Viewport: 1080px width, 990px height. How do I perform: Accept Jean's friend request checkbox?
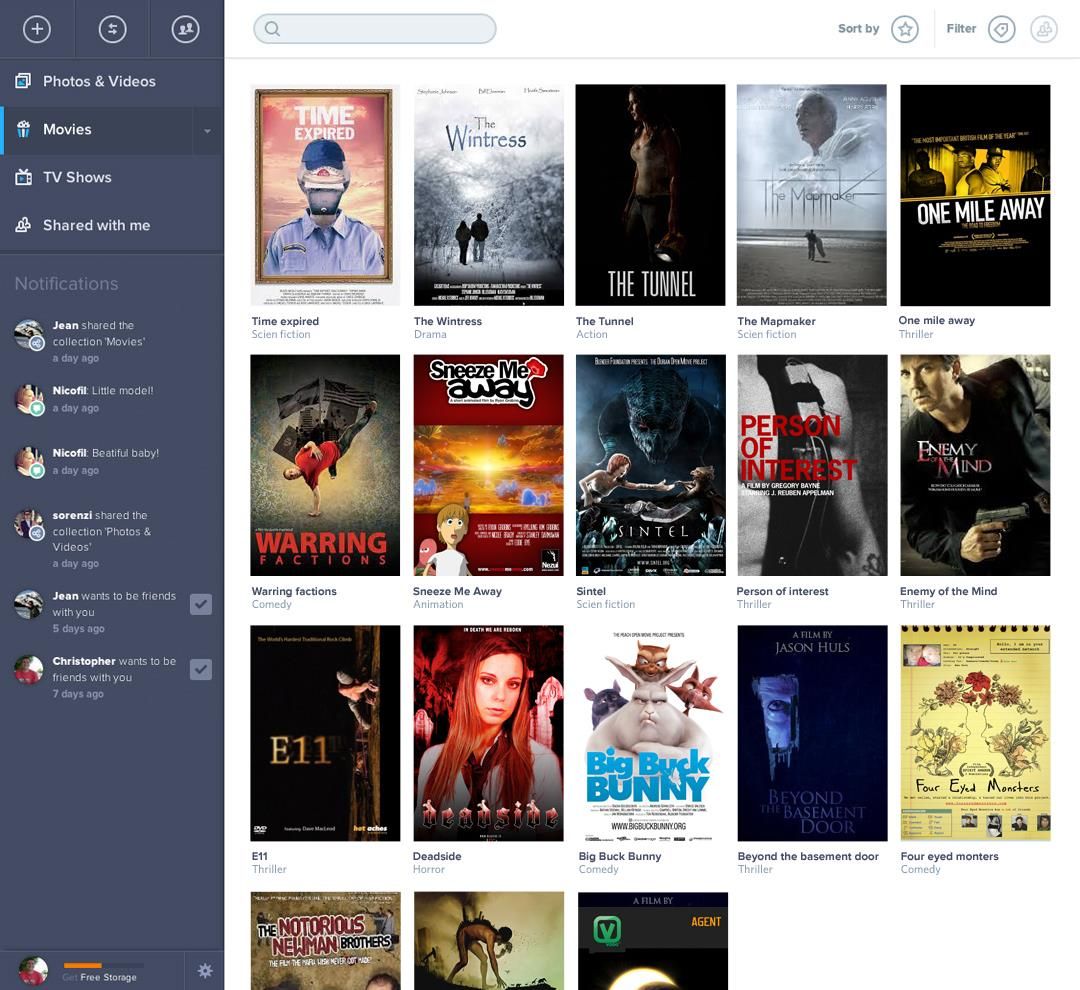click(x=201, y=604)
